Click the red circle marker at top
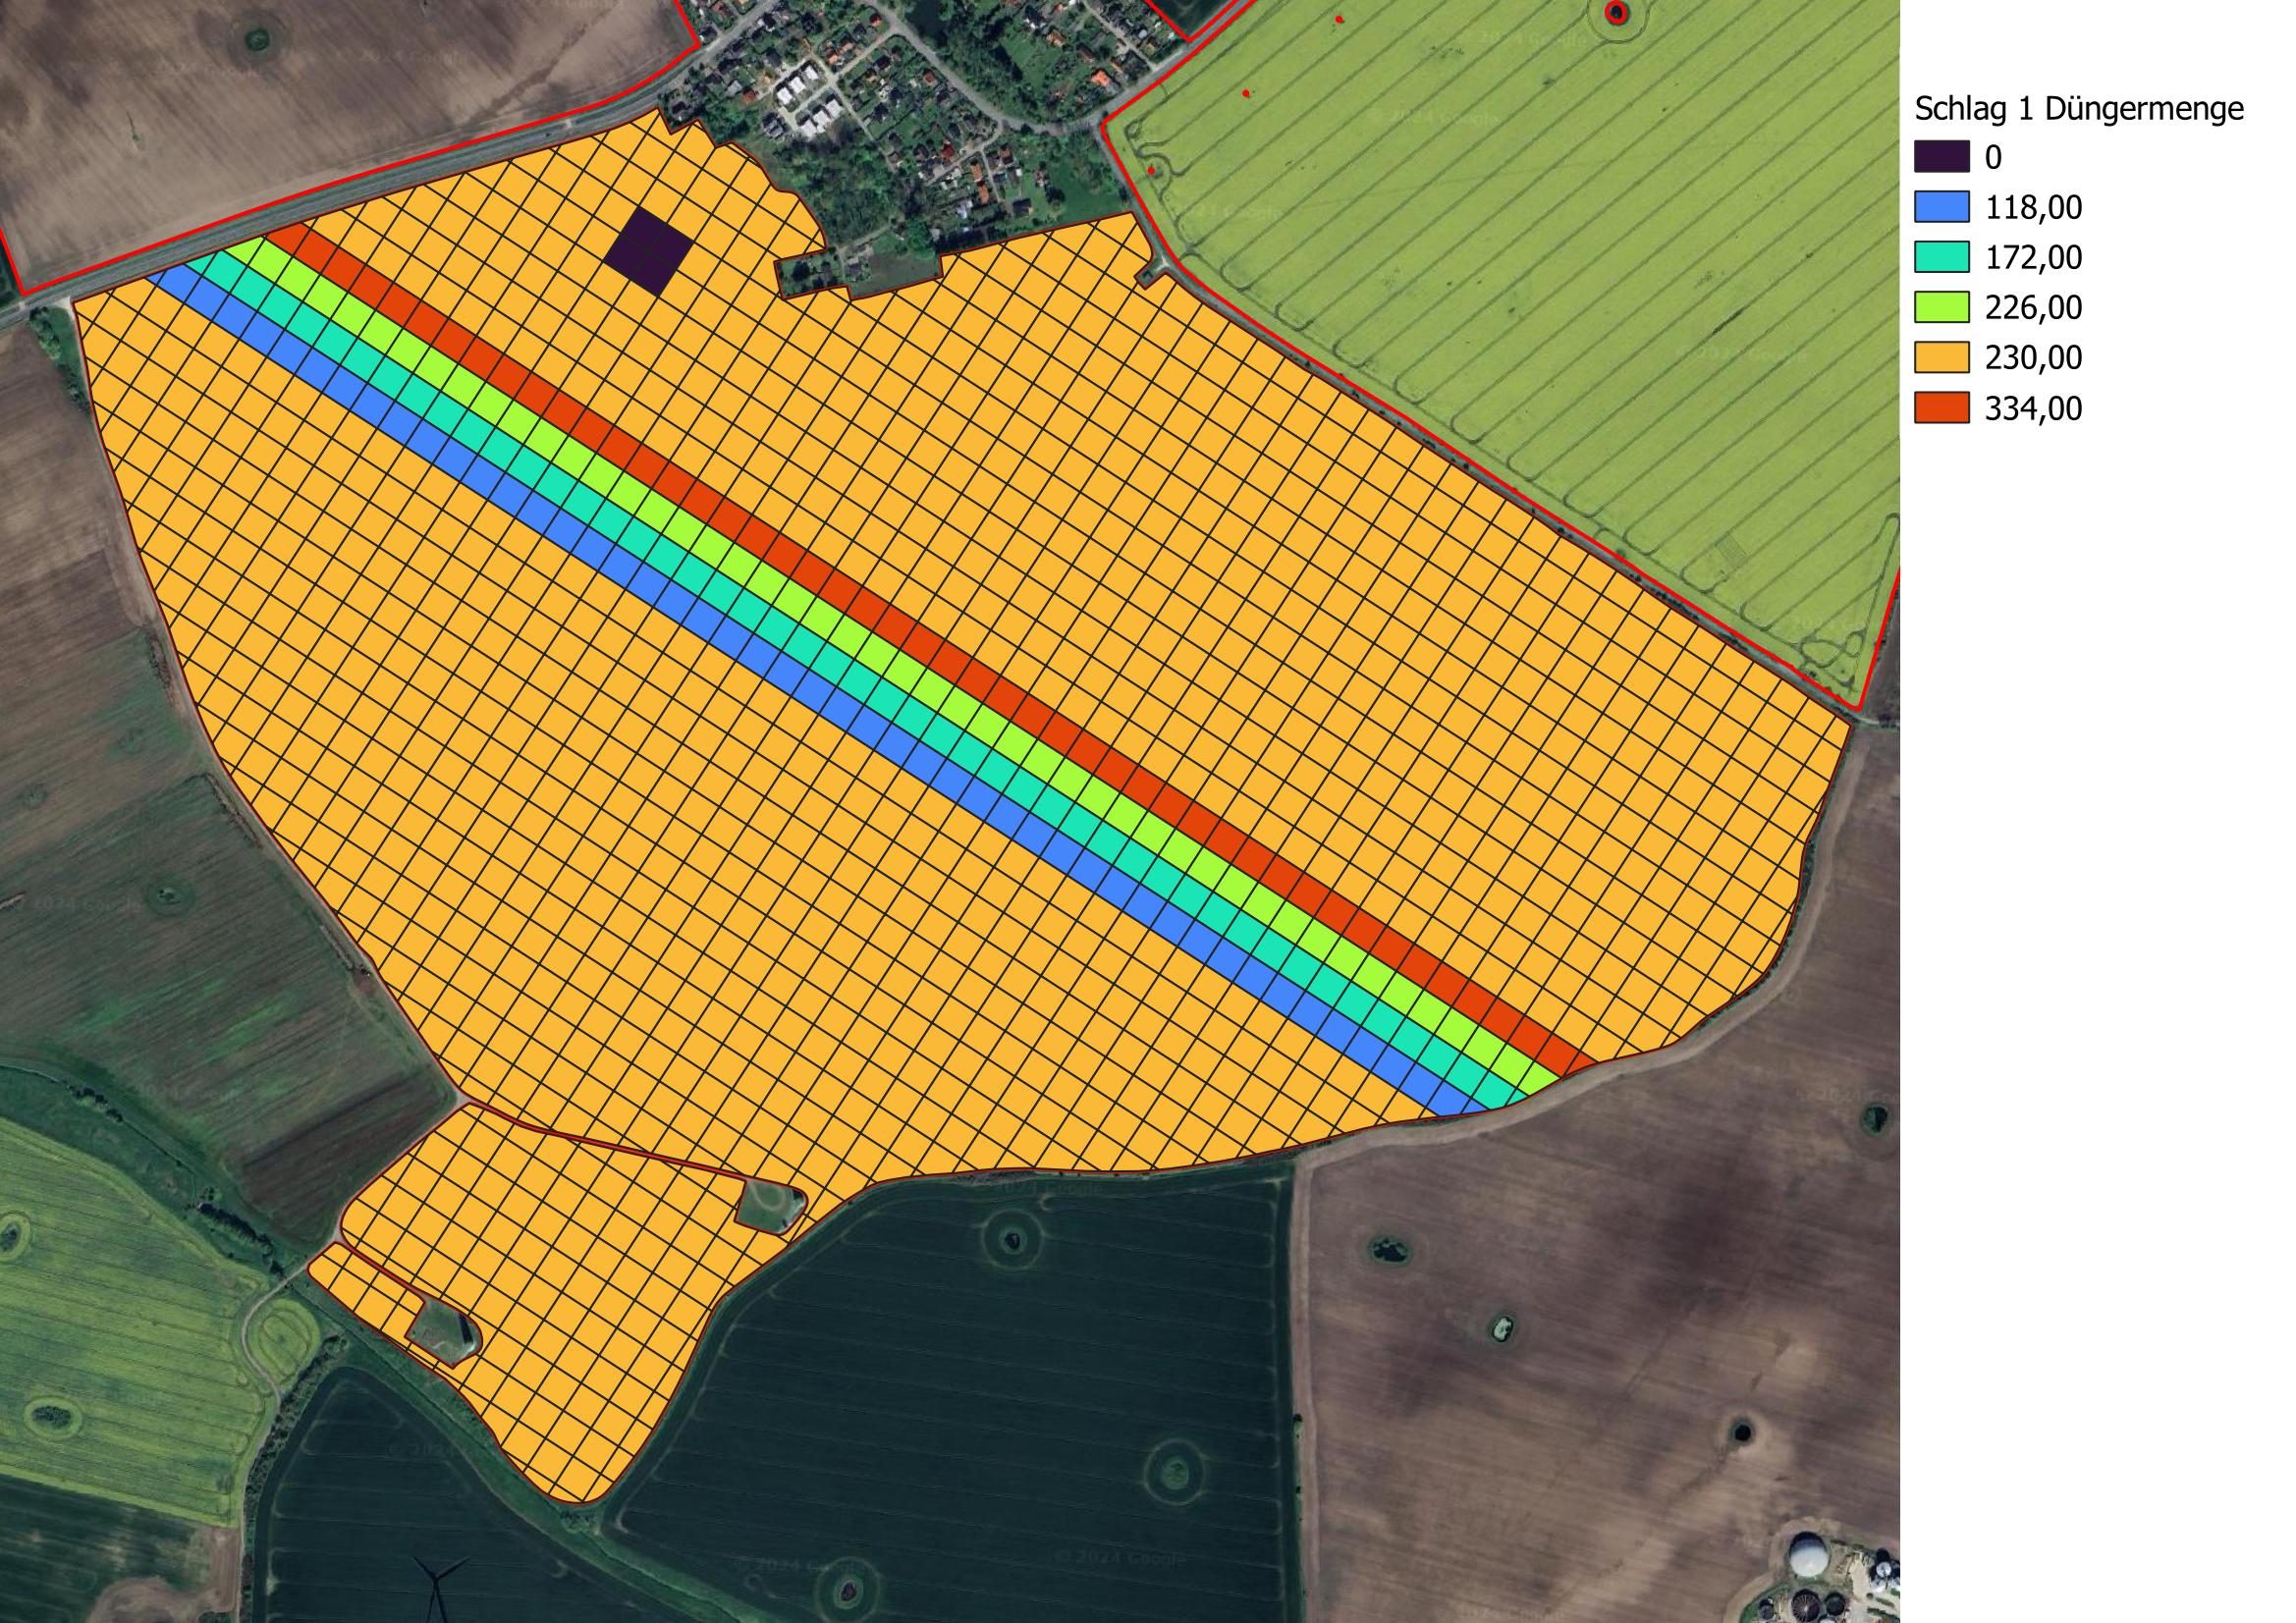 click(1616, 12)
